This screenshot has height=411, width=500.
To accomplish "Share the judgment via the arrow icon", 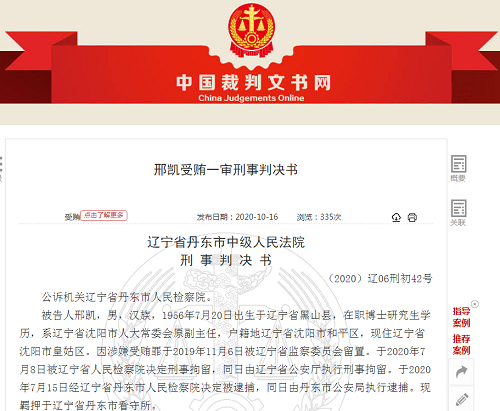I will click(461, 372).
